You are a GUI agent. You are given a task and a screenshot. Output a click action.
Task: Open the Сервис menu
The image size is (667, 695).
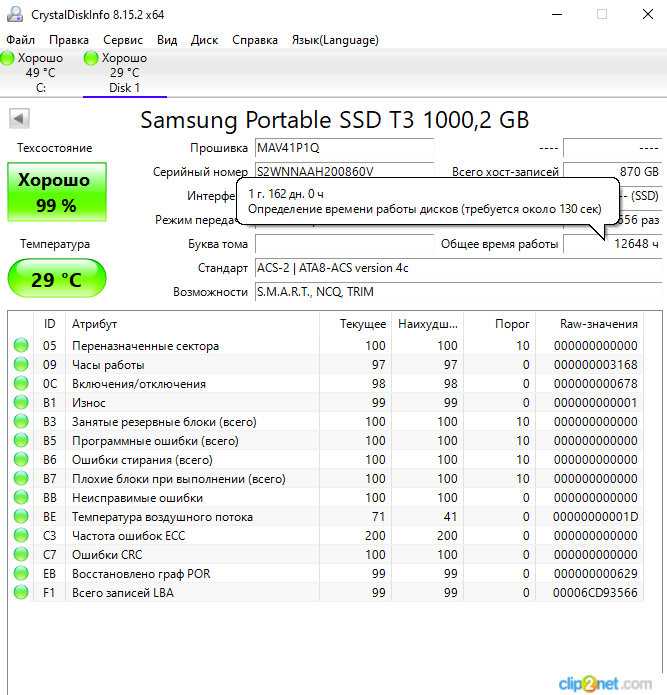point(123,40)
